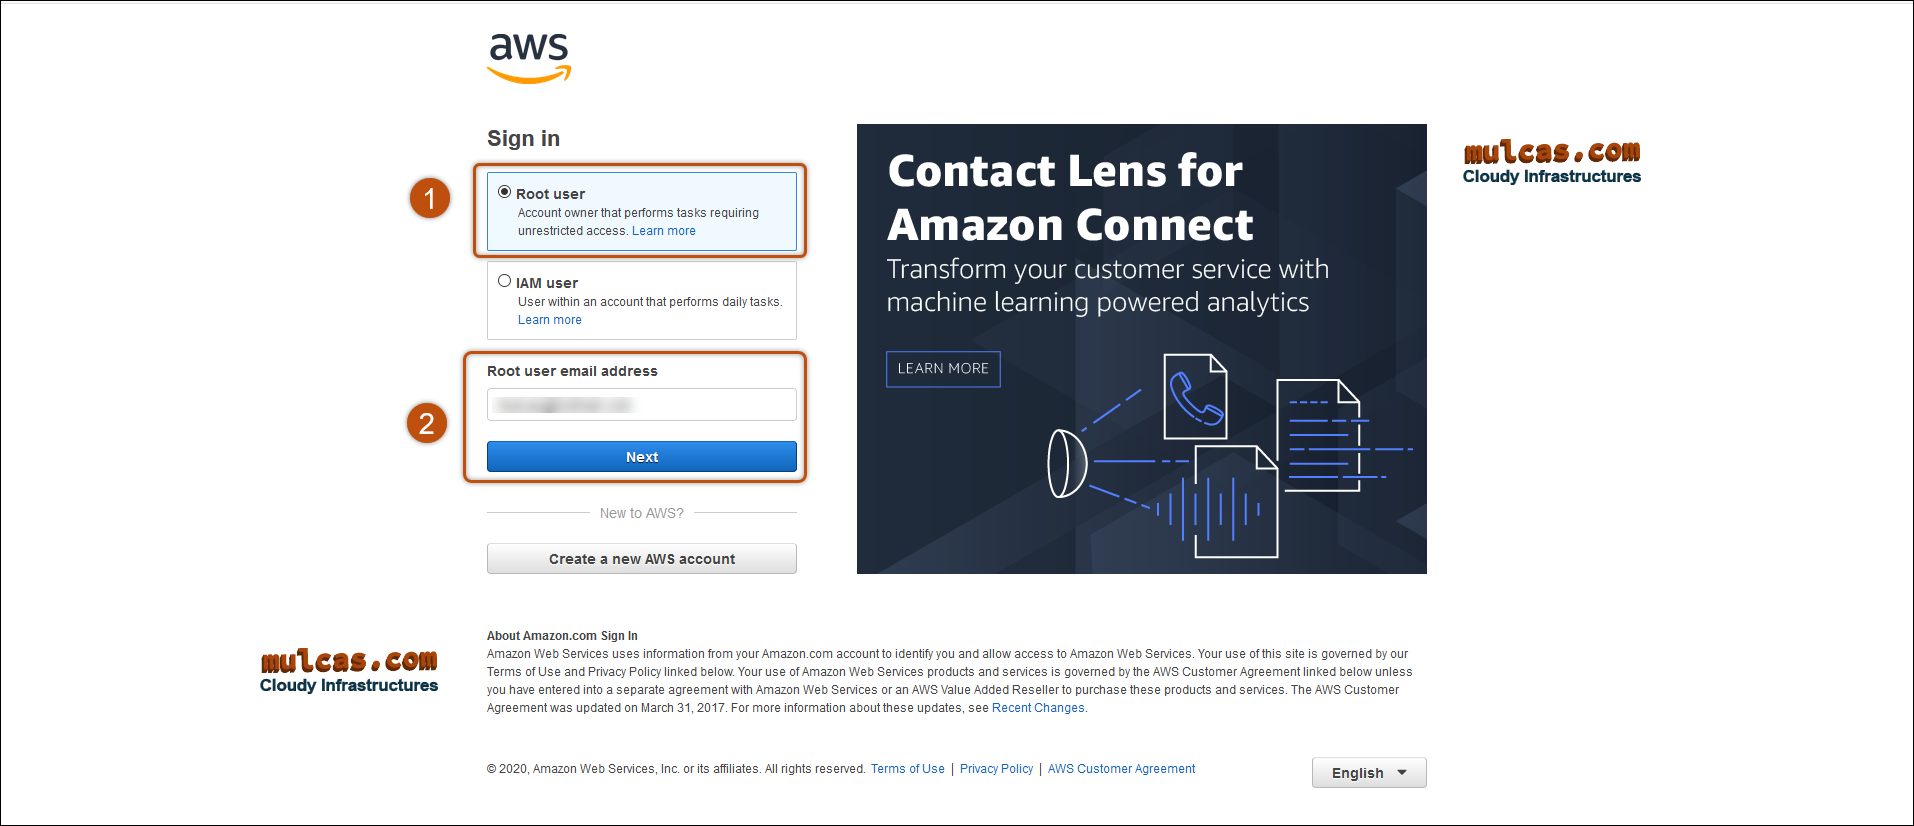
Task: Focus the Root user email address field
Action: (x=642, y=405)
